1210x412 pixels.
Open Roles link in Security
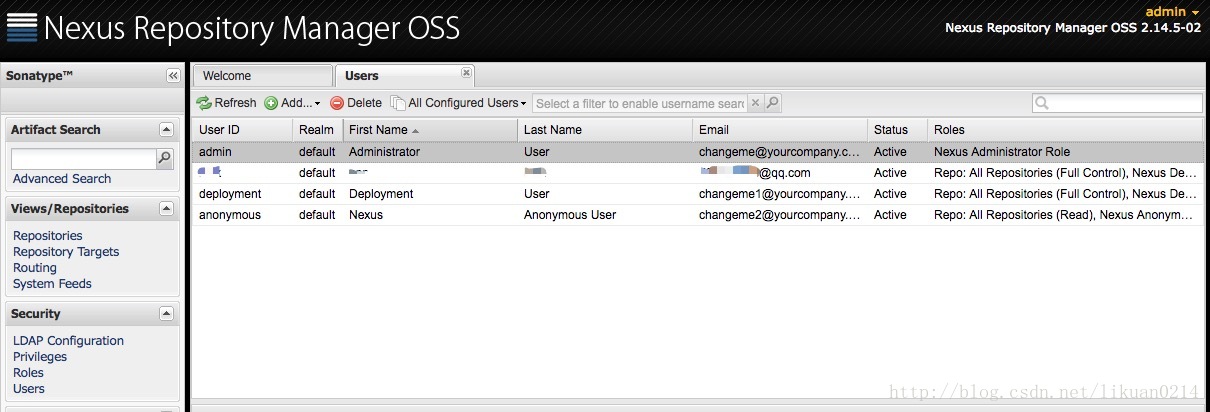[28, 373]
